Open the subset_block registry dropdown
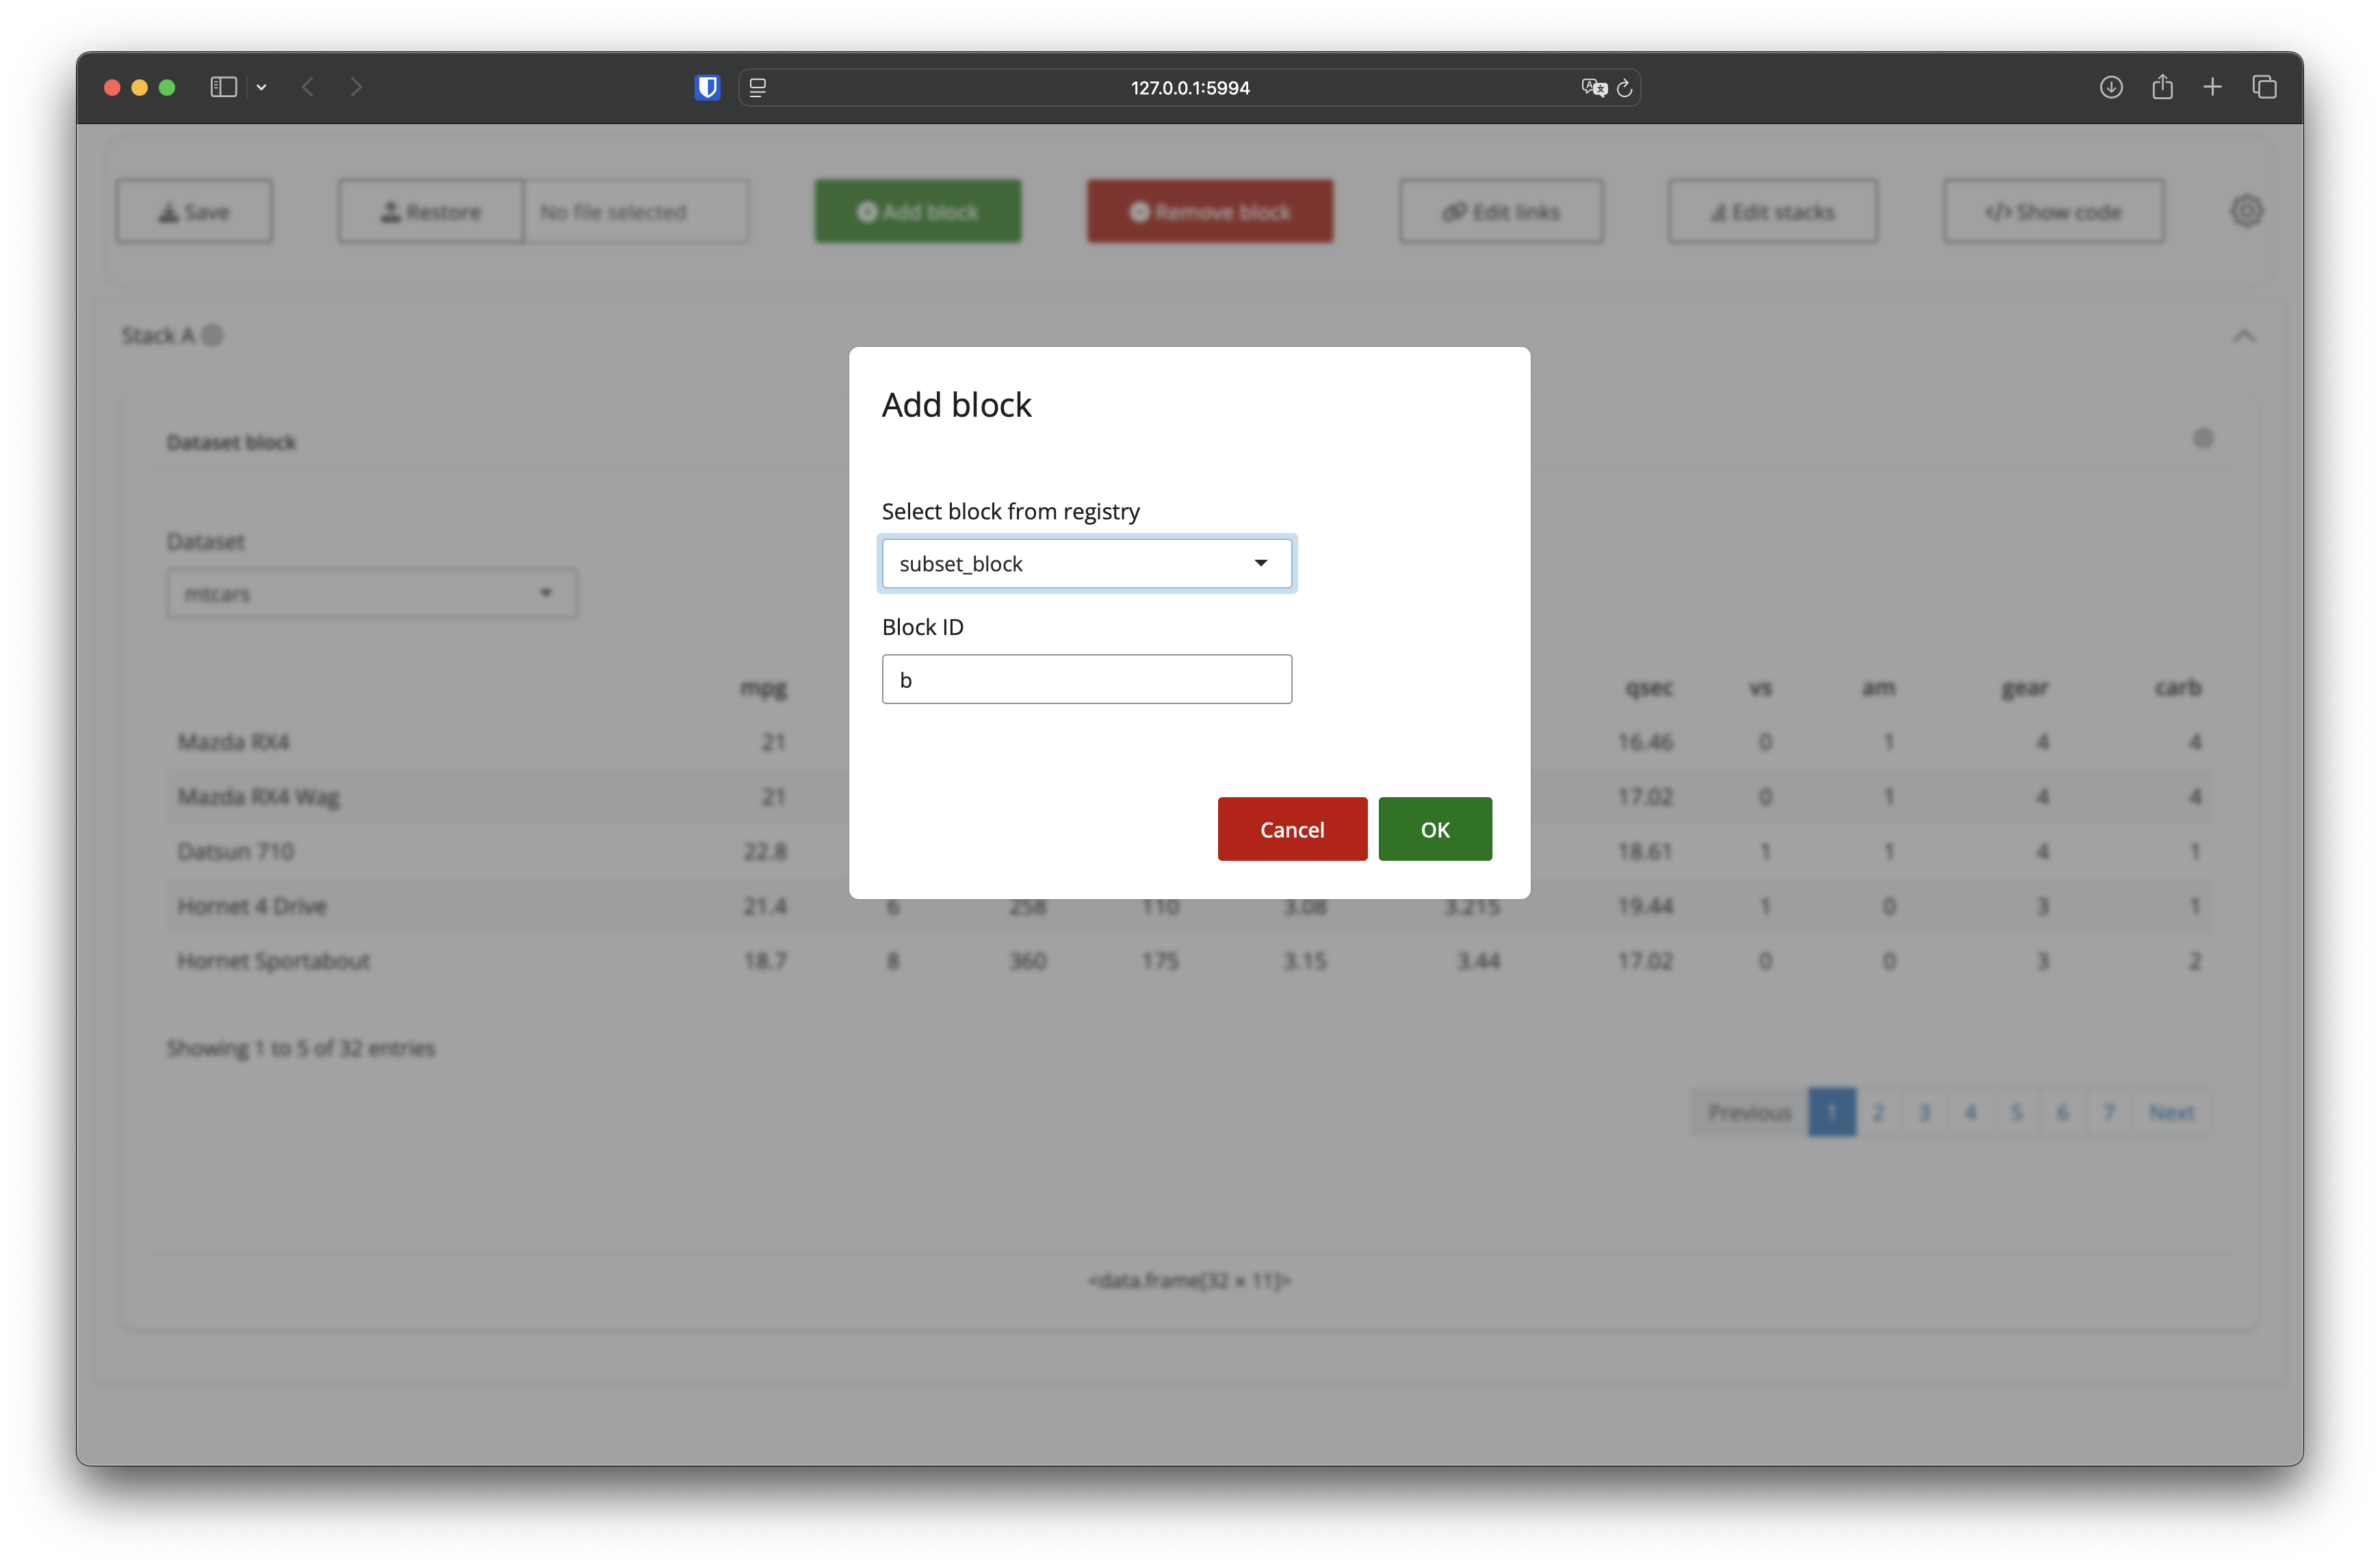The height and width of the screenshot is (1567, 2380). coord(1087,563)
